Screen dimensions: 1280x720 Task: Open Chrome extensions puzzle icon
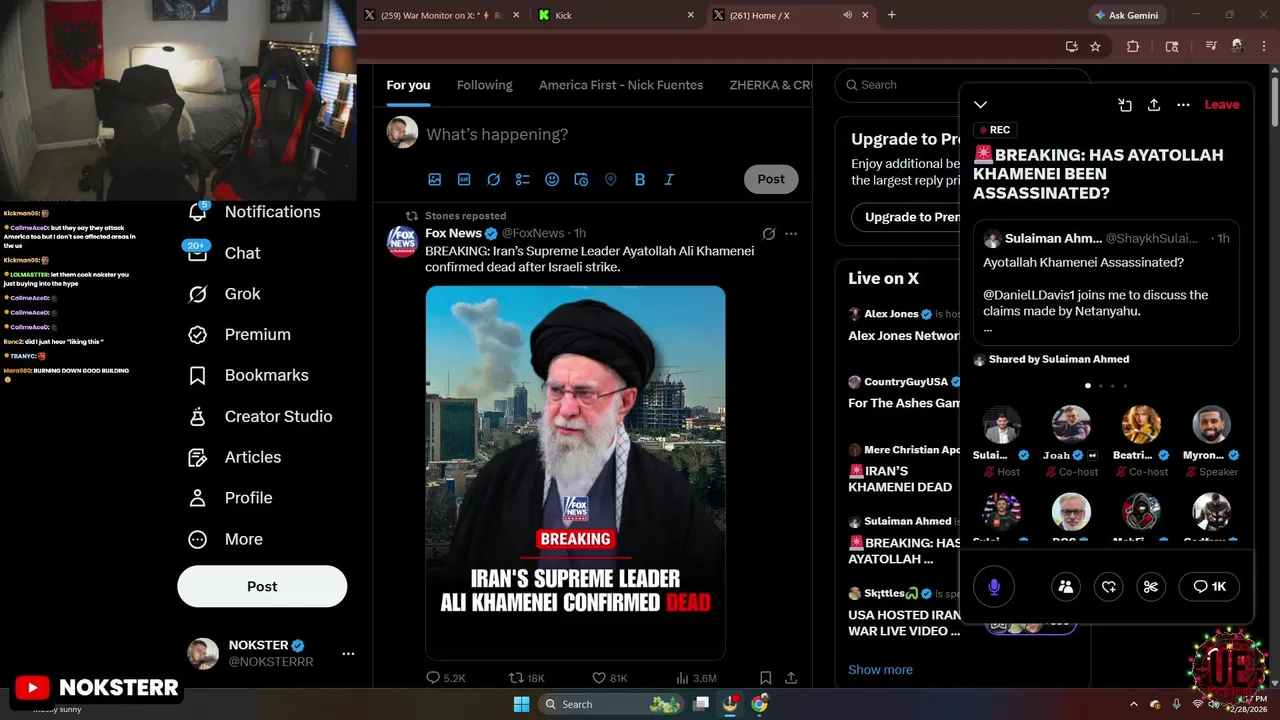[1133, 46]
